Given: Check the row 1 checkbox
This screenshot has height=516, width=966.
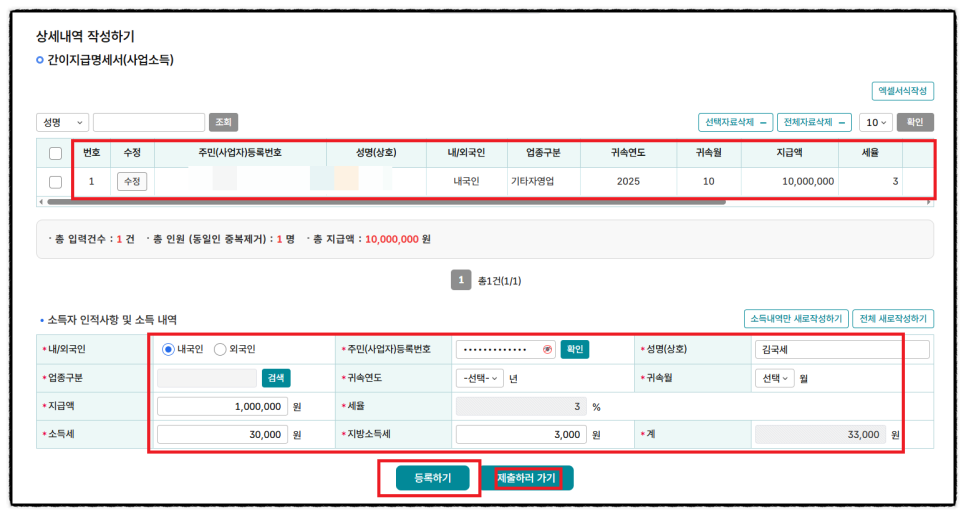Looking at the screenshot, I should pos(55,182).
